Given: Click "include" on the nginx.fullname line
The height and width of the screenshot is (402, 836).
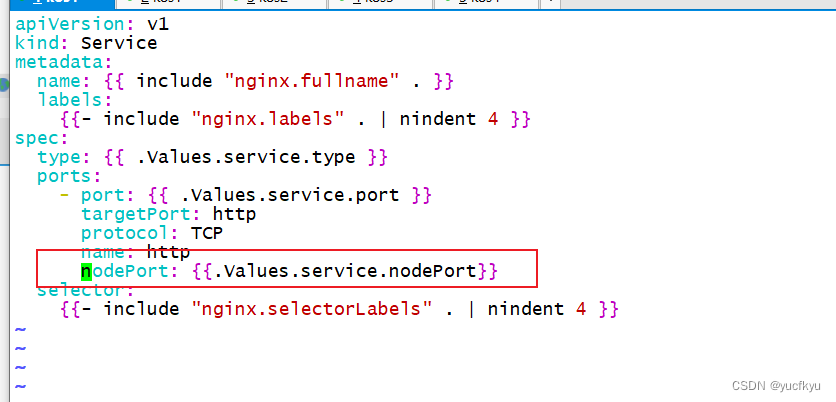Looking at the screenshot, I should point(174,81).
